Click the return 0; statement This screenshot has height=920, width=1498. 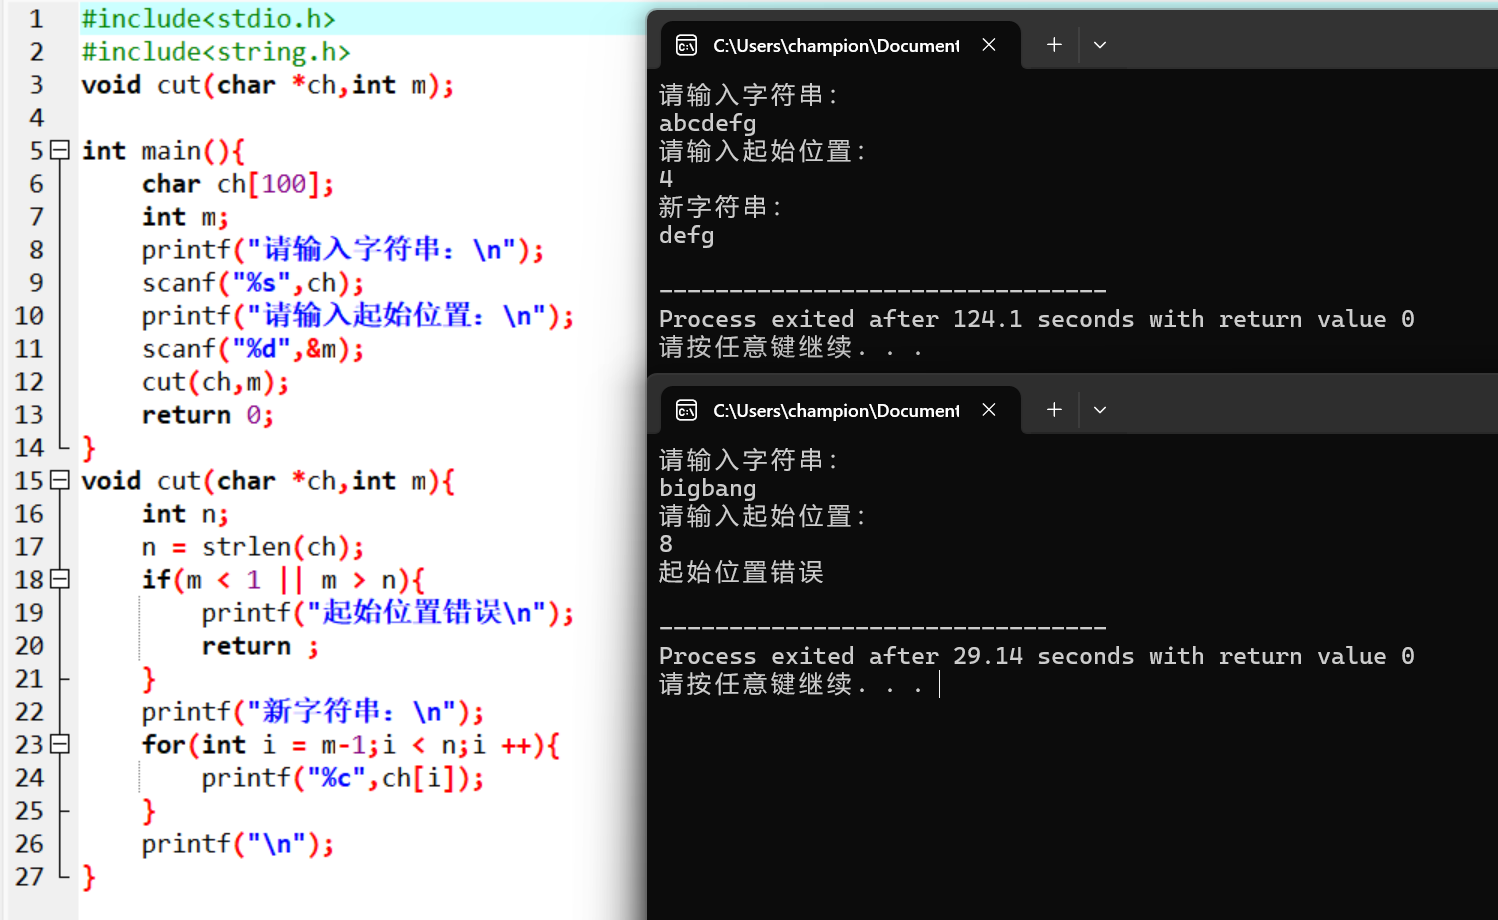(x=207, y=415)
